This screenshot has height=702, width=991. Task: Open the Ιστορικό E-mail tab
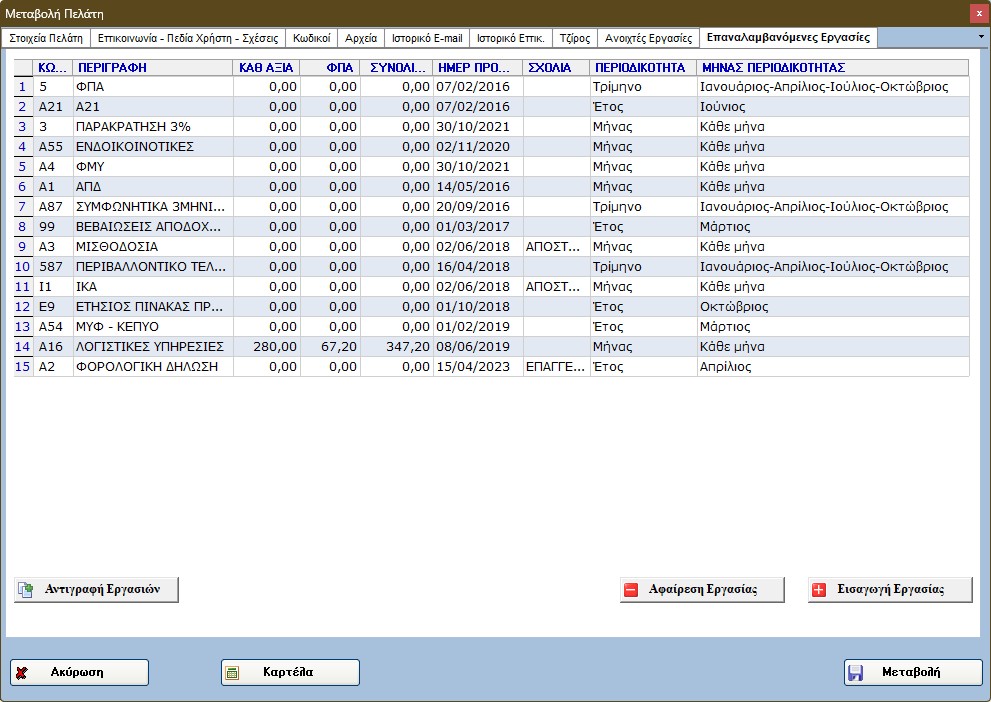428,35
